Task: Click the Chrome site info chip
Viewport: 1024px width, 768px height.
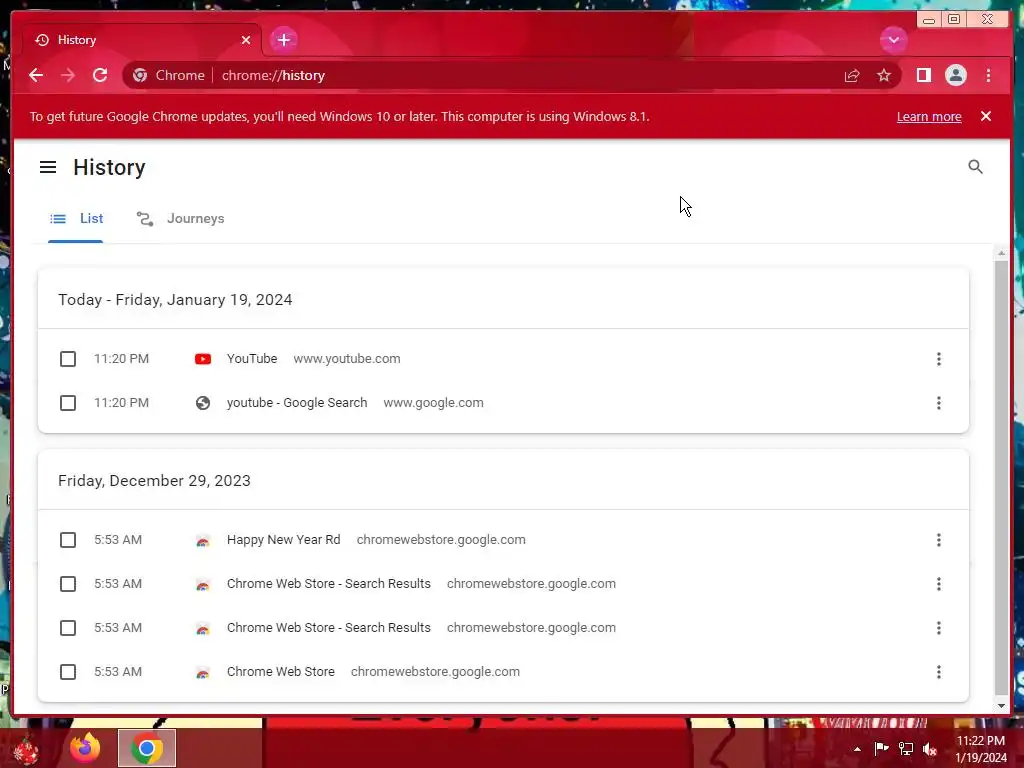Action: coord(169,75)
